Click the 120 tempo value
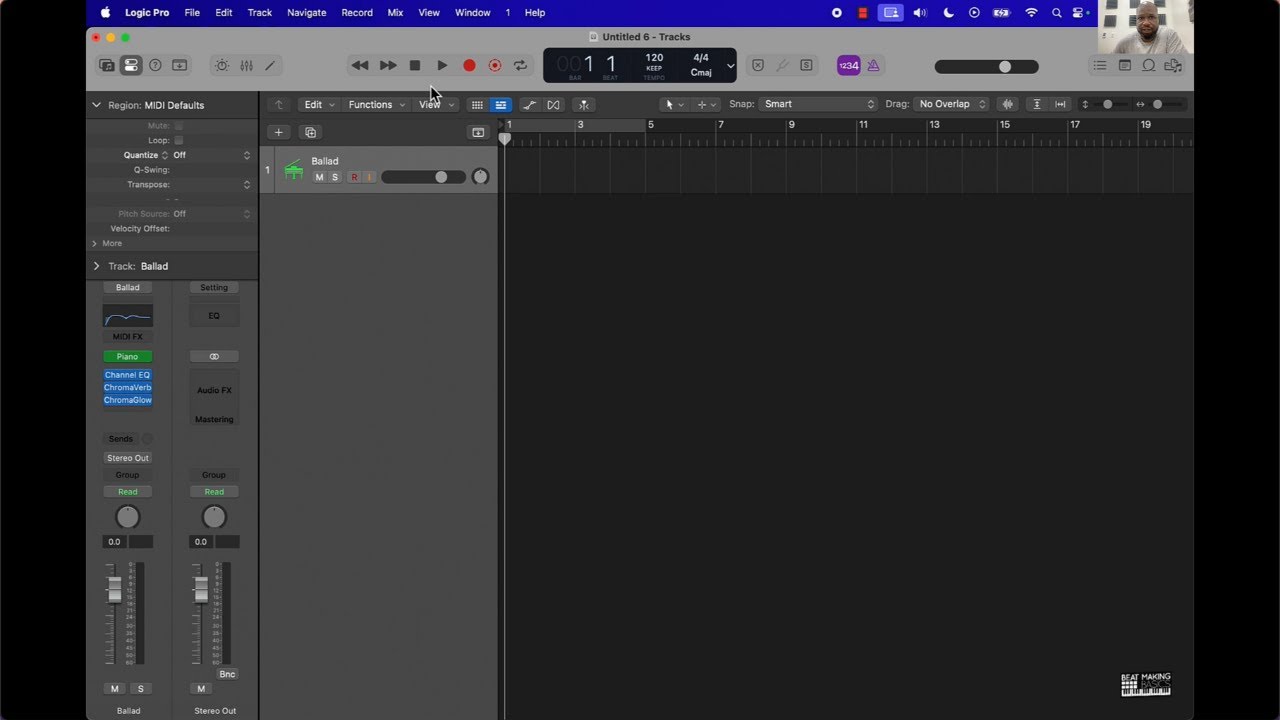Image resolution: width=1280 pixels, height=720 pixels. [x=654, y=58]
